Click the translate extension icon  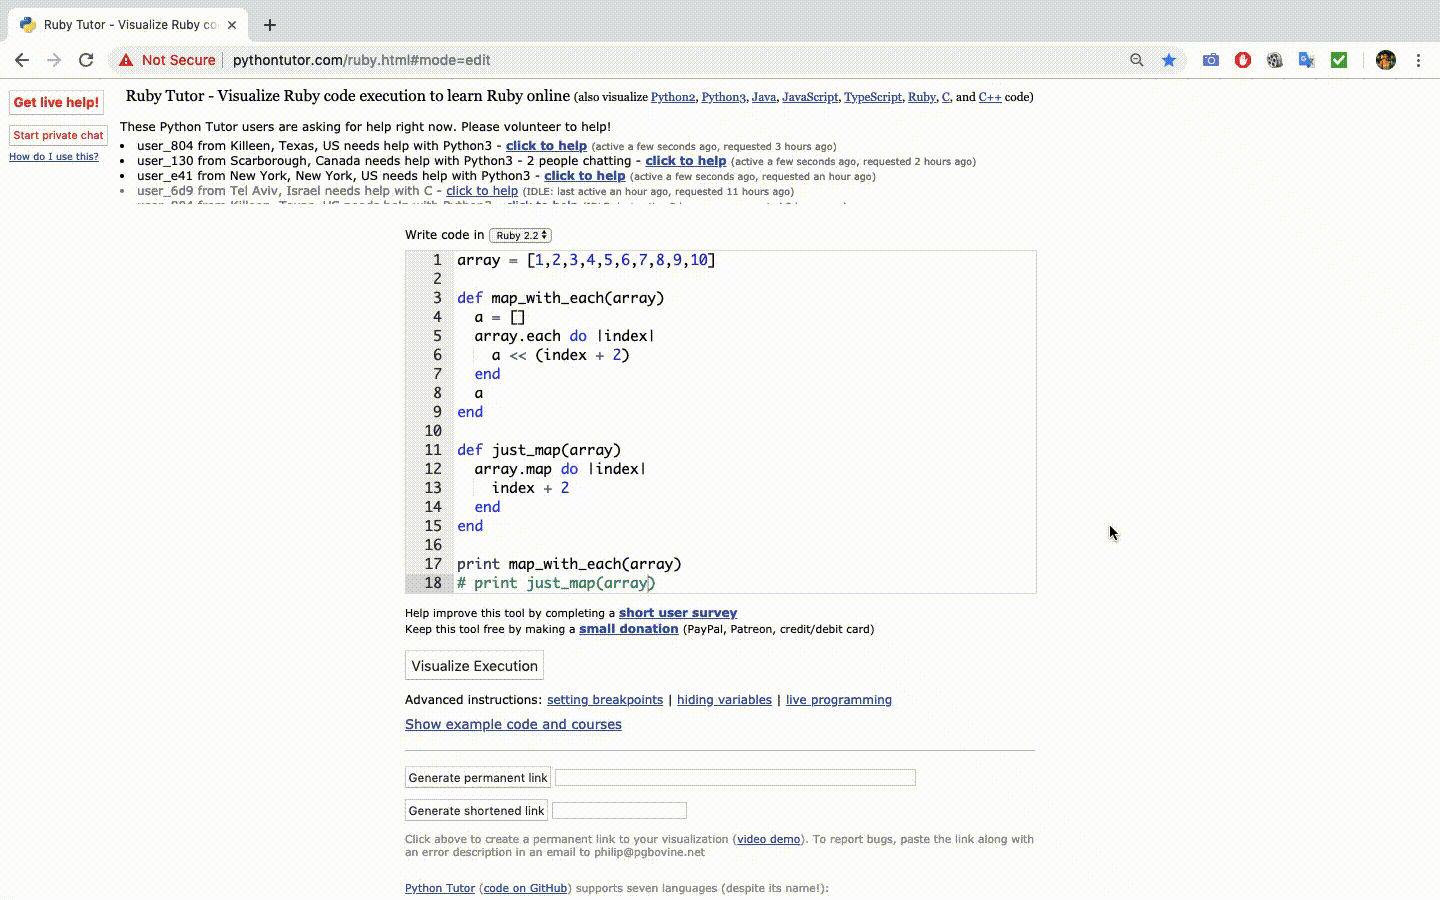click(x=1307, y=60)
